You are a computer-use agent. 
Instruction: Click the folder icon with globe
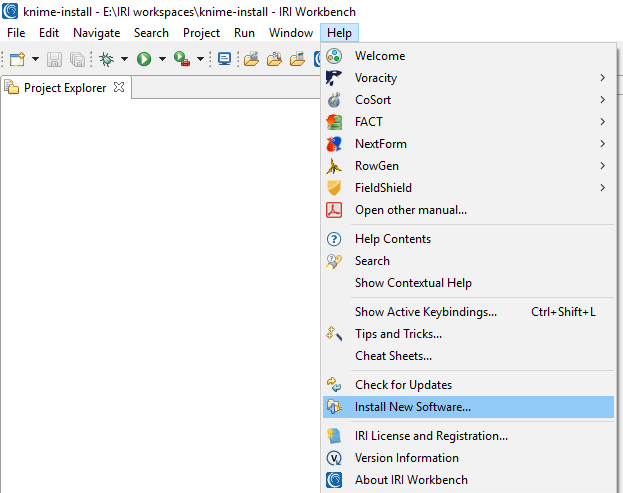pos(251,59)
